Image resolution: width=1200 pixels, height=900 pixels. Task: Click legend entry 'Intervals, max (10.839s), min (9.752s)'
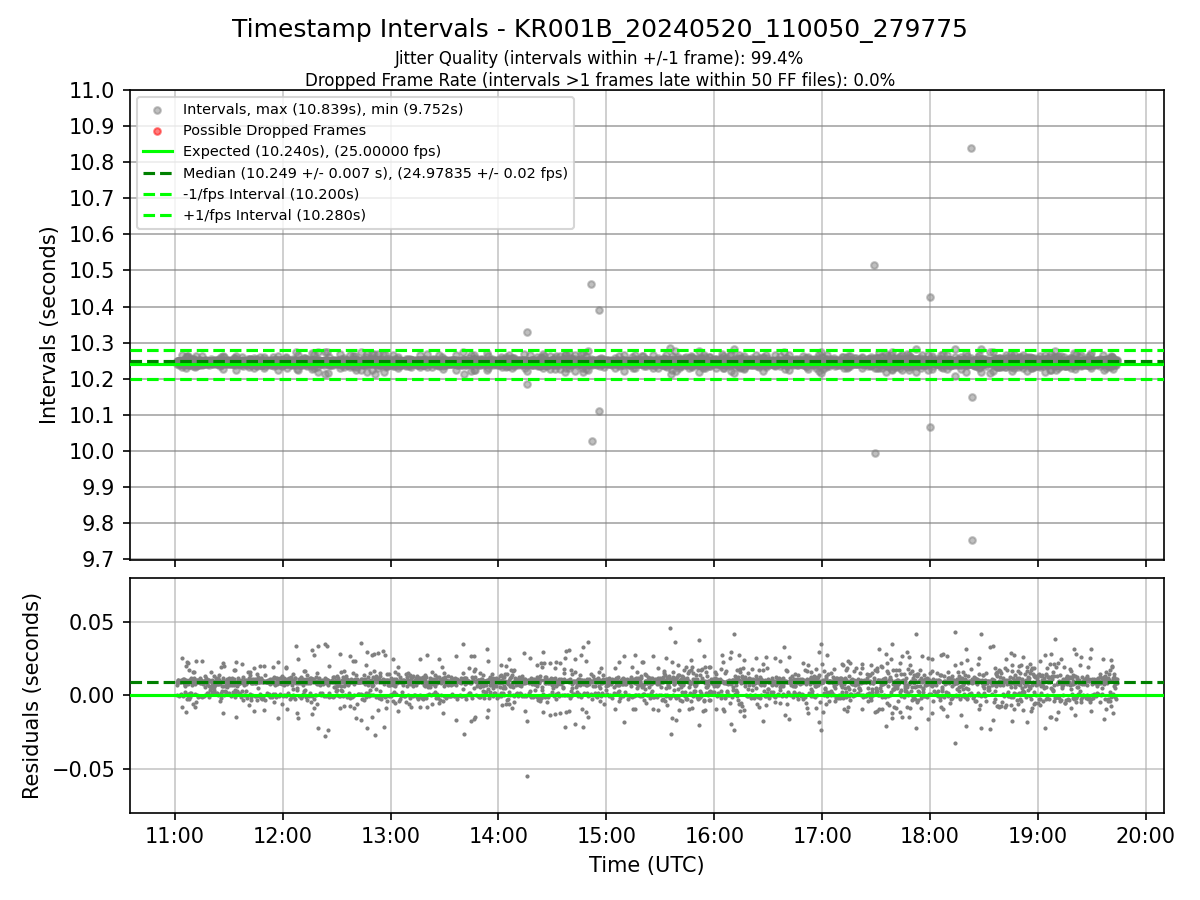[x=323, y=109]
